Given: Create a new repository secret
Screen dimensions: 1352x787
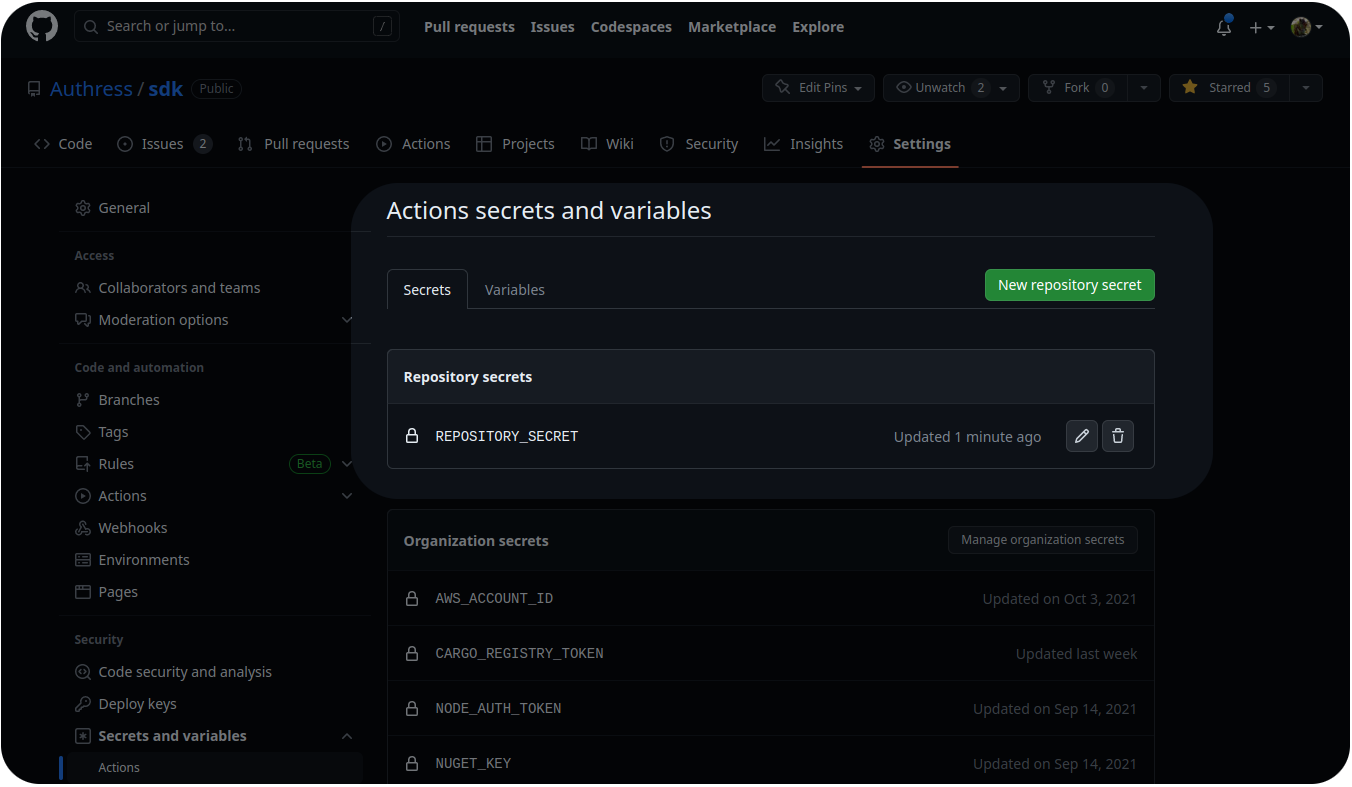Looking at the screenshot, I should (x=1069, y=284).
